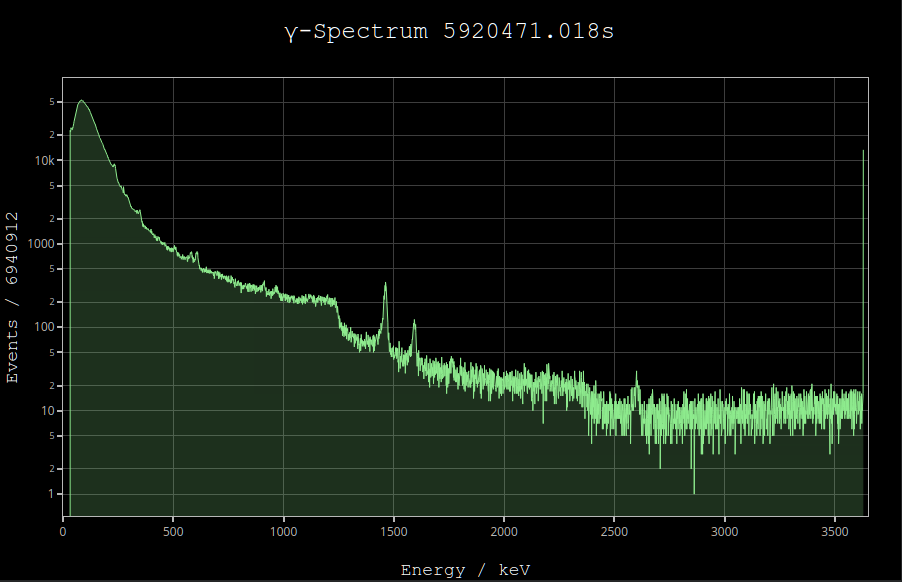This screenshot has width=902, height=582.
Task: Click the 10k label on the events axis
Action: click(46, 161)
